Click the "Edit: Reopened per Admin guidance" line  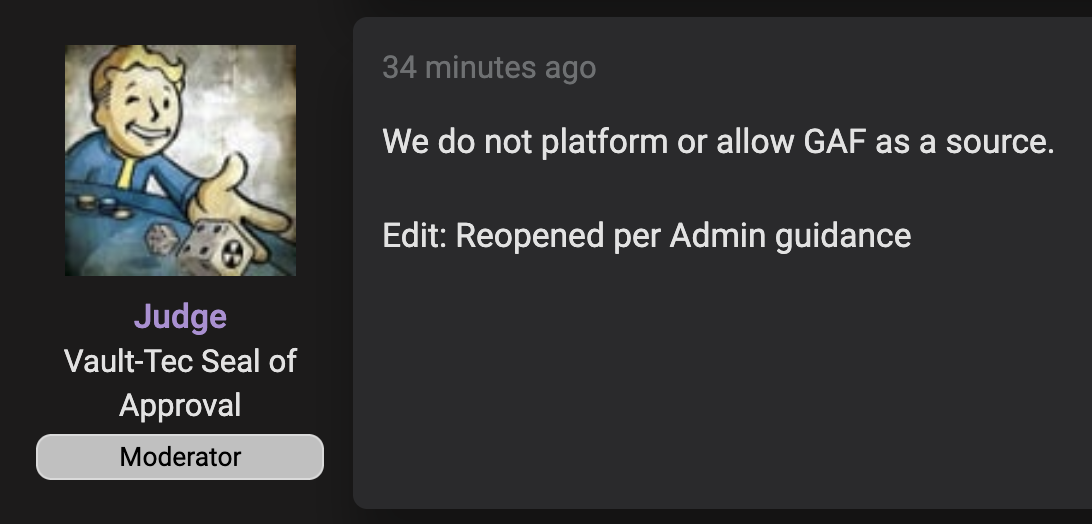pyautogui.click(x=646, y=236)
